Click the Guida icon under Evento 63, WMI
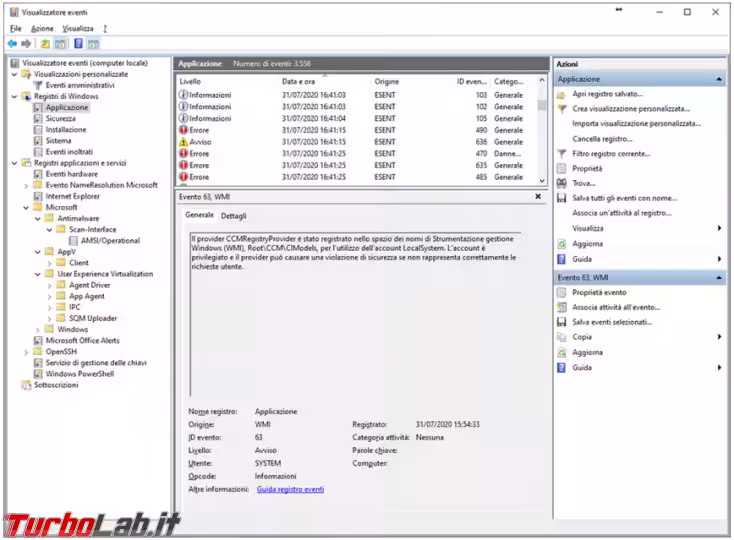Viewport: 734px width, 540px height. point(562,367)
